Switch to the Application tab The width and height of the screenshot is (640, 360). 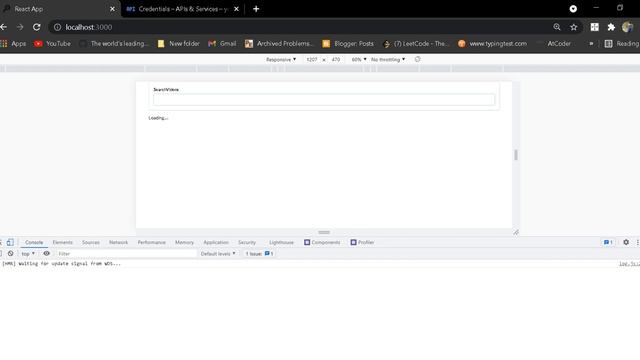pyautogui.click(x=216, y=242)
